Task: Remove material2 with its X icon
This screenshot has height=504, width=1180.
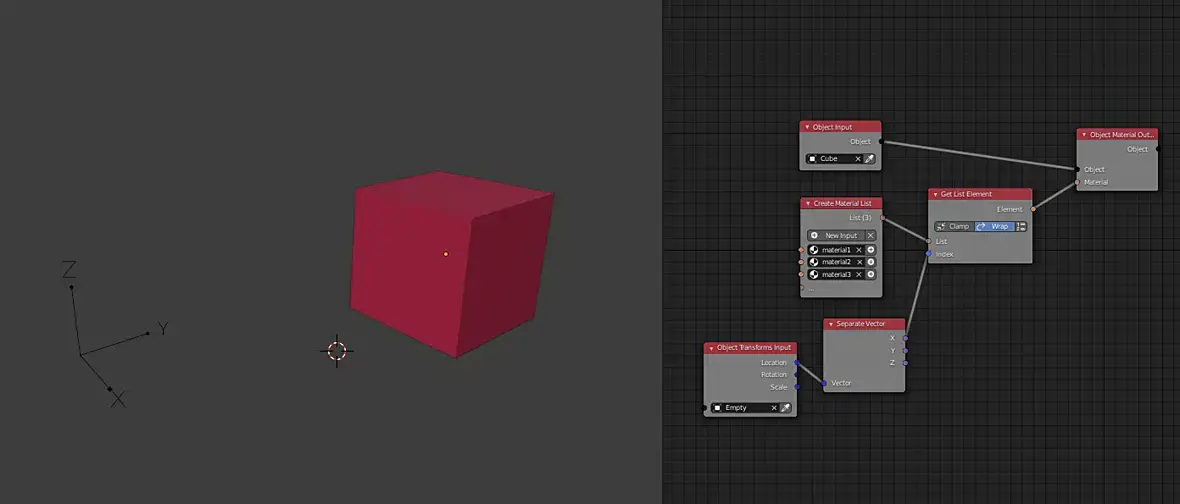Action: click(859, 262)
